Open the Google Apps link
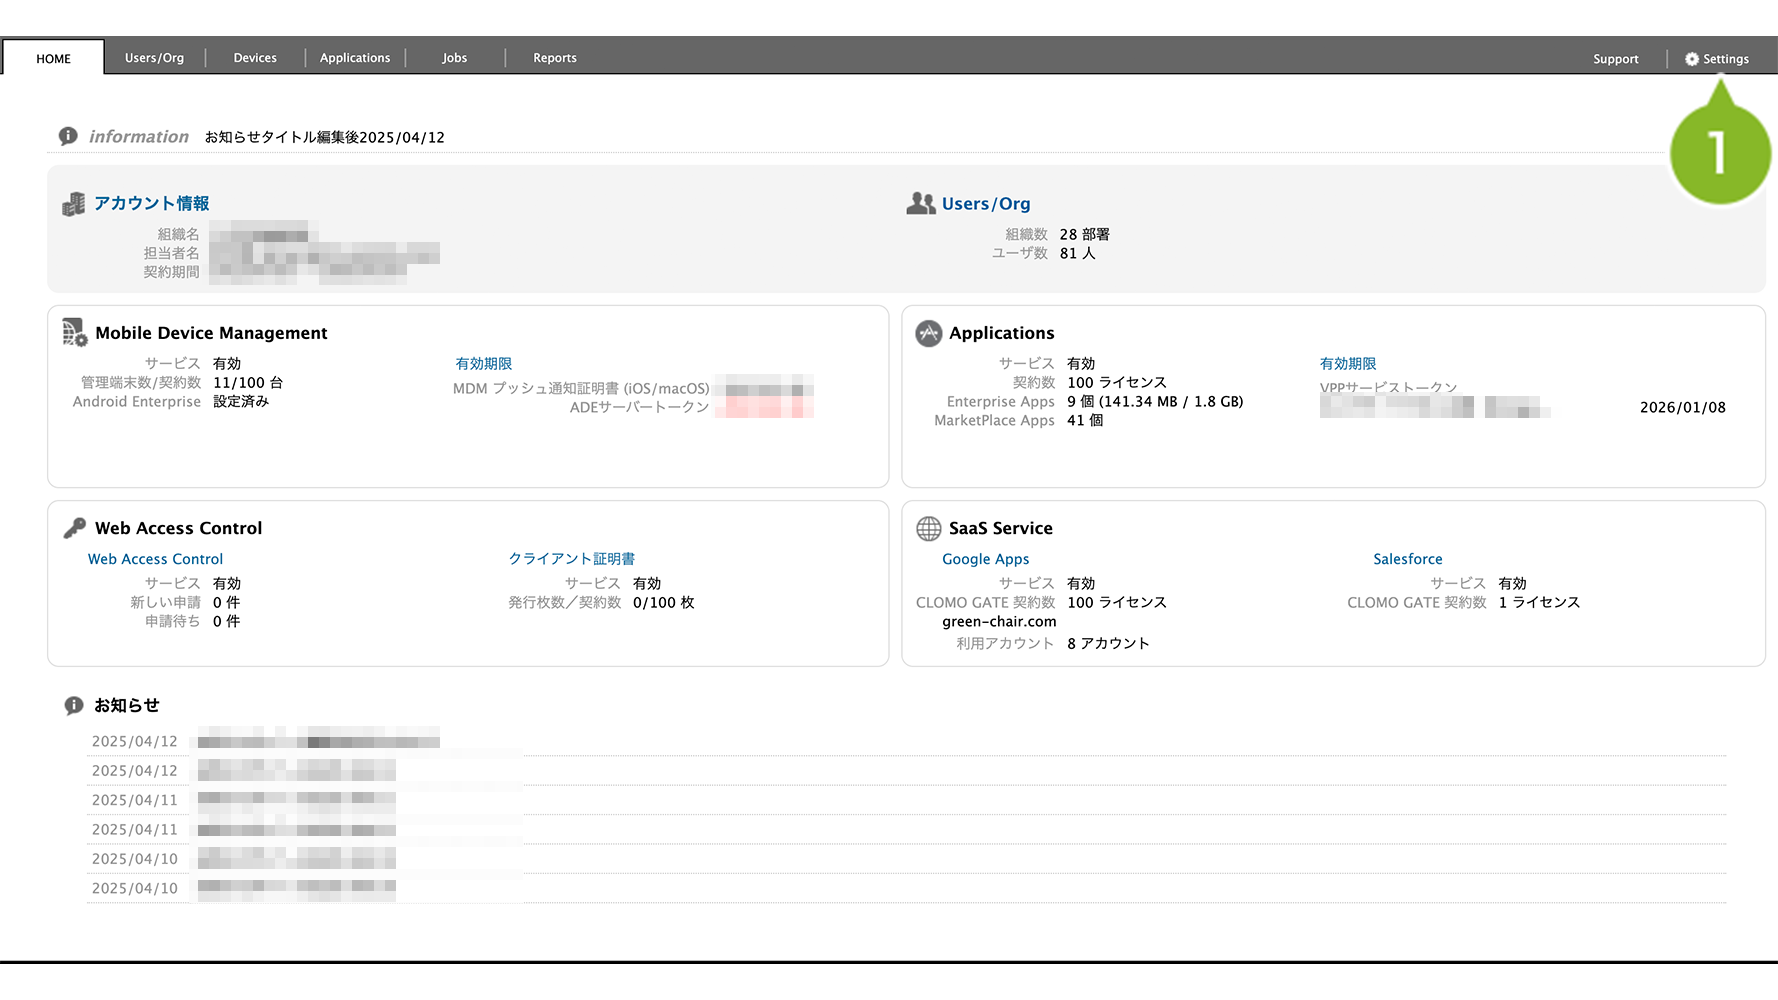The width and height of the screenshot is (1778, 1000). tap(985, 560)
